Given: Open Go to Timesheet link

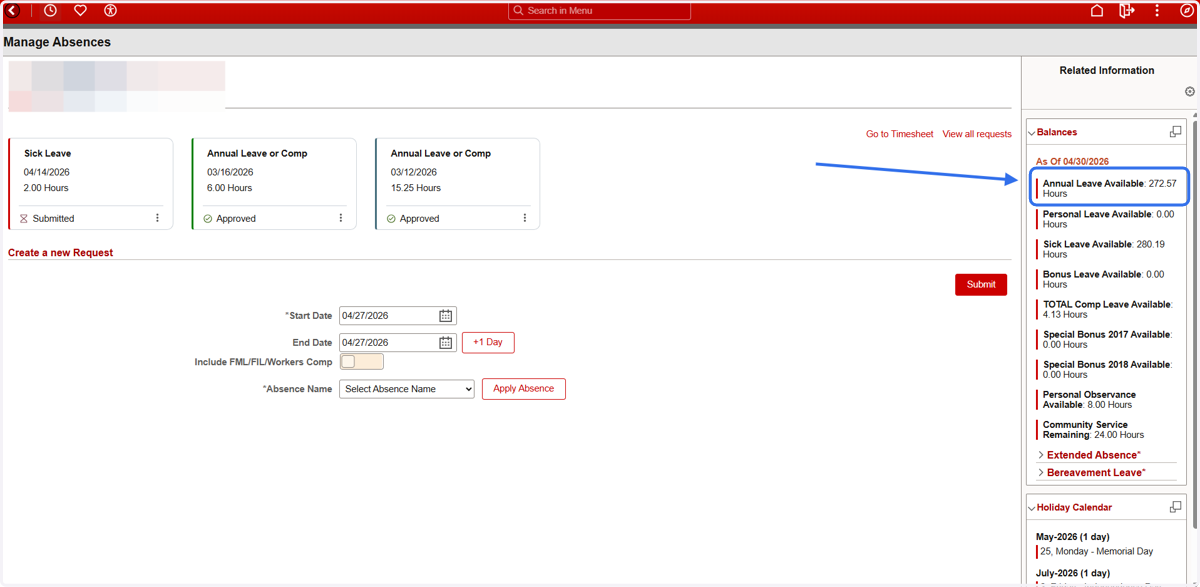Looking at the screenshot, I should [x=900, y=134].
